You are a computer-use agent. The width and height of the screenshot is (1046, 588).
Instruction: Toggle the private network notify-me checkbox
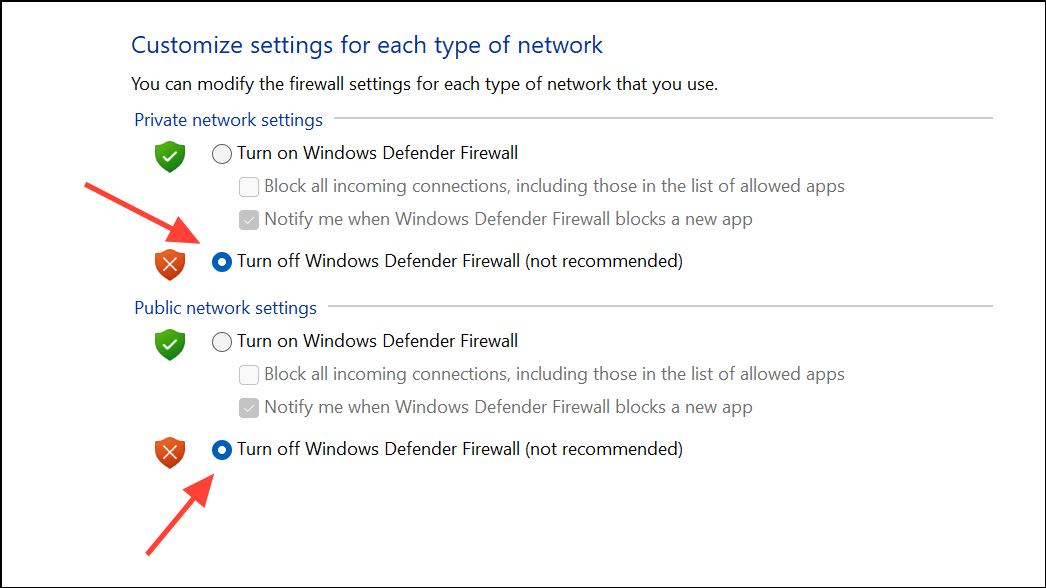pos(248,219)
